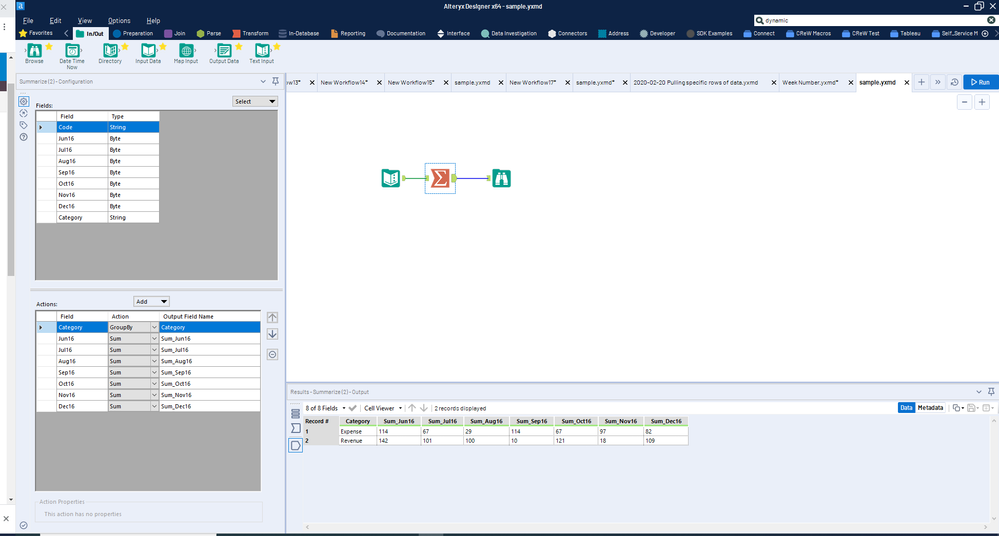This screenshot has width=999, height=536.
Task: Collapse Configuration panel chevron
Action: pos(263,82)
